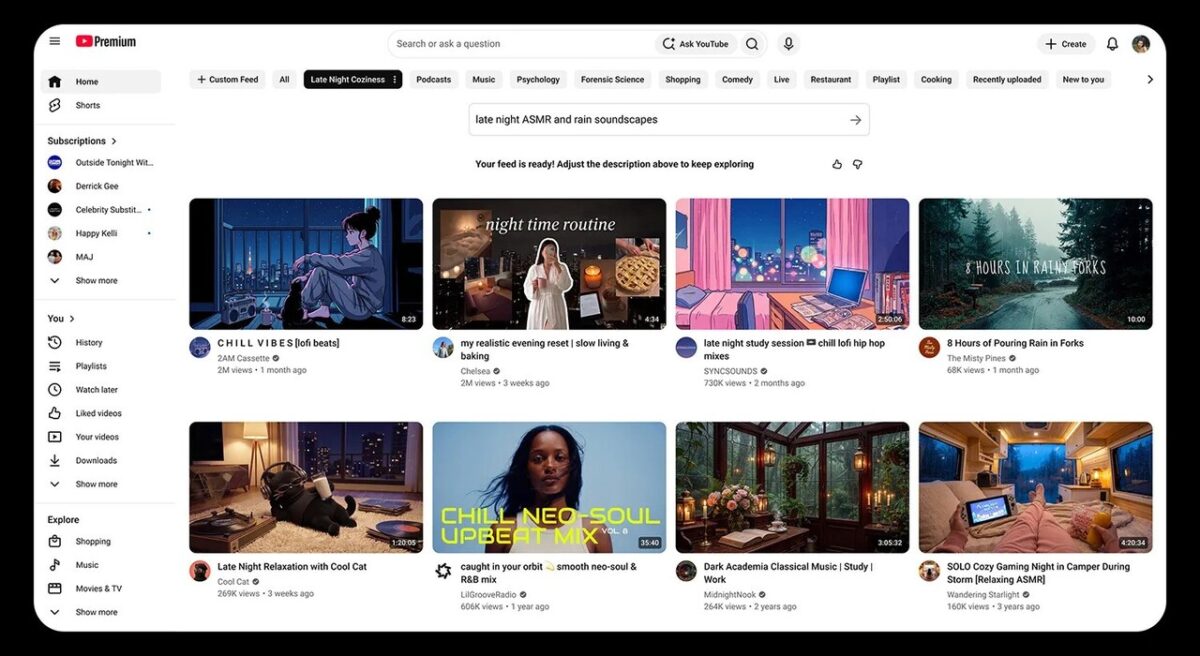The image size is (1200, 656).
Task: Open SOLO Cozy Gaming Night video title
Action: [x=1038, y=573]
